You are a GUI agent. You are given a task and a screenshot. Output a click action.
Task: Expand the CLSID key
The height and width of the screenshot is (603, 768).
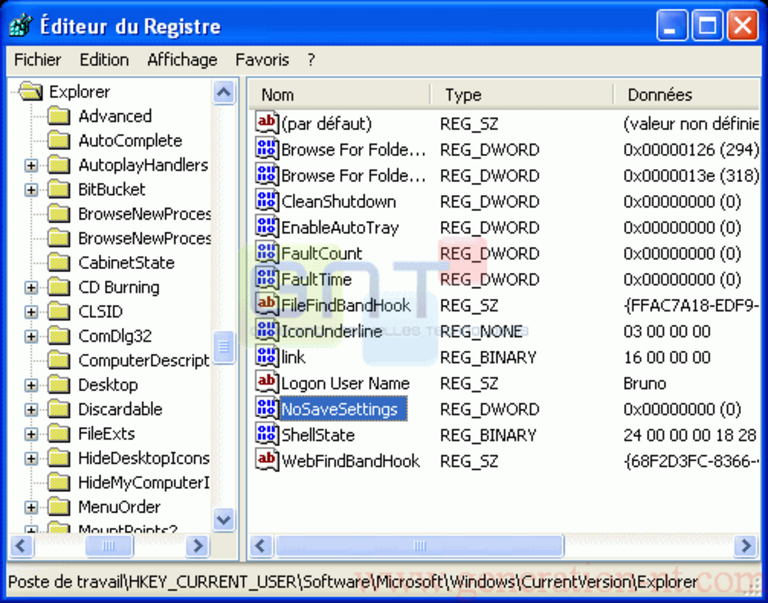click(31, 312)
